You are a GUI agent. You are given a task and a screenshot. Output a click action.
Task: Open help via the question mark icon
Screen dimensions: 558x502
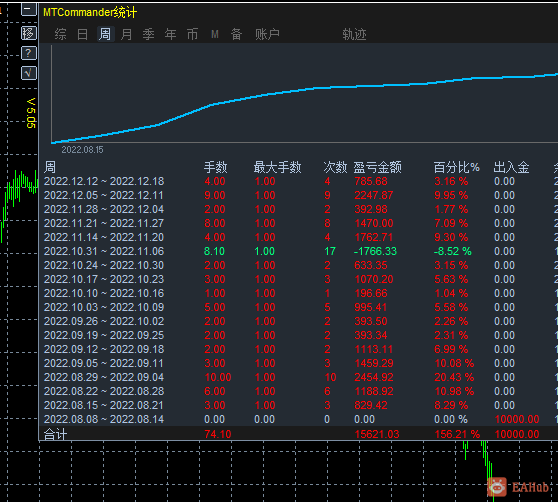point(29,53)
